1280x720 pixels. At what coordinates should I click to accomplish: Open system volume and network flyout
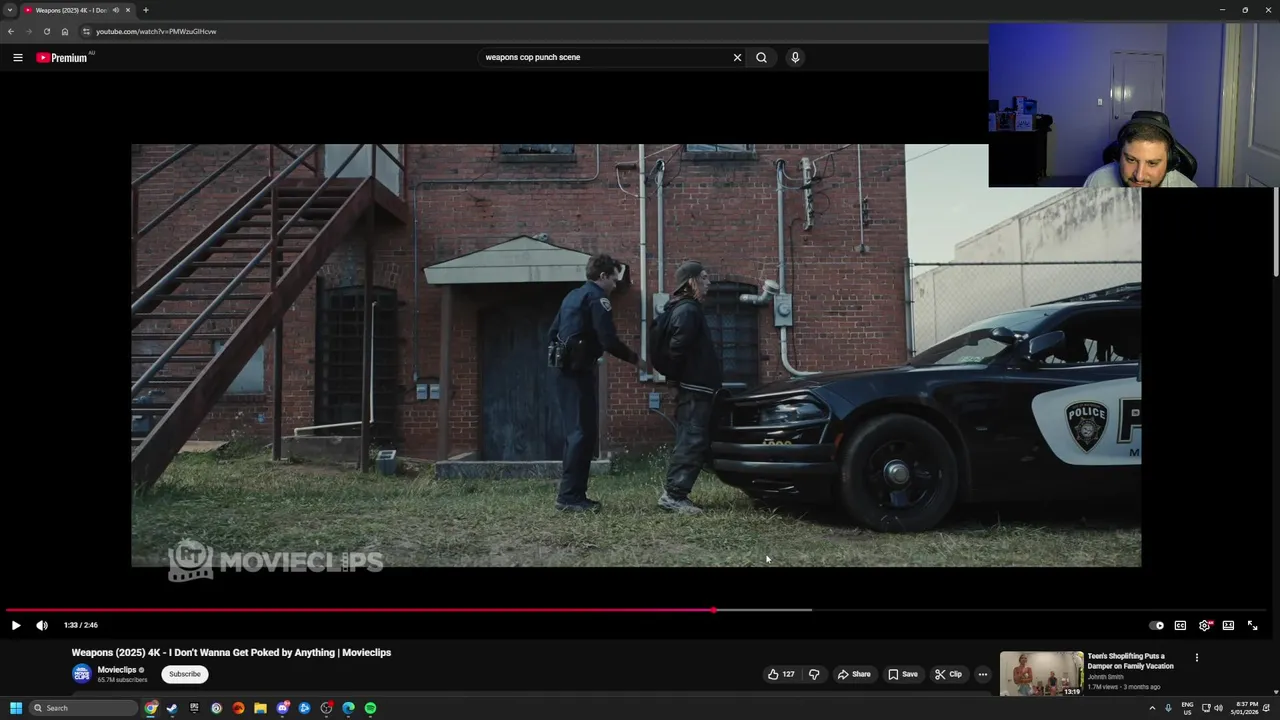coord(1212,708)
